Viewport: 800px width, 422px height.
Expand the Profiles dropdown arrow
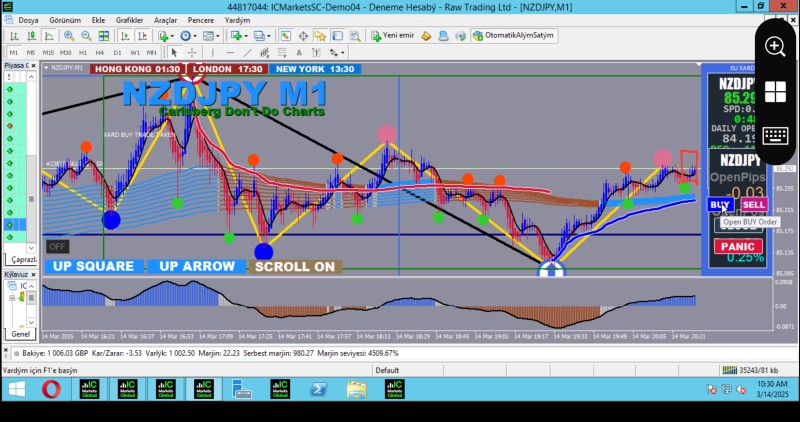coord(269,36)
